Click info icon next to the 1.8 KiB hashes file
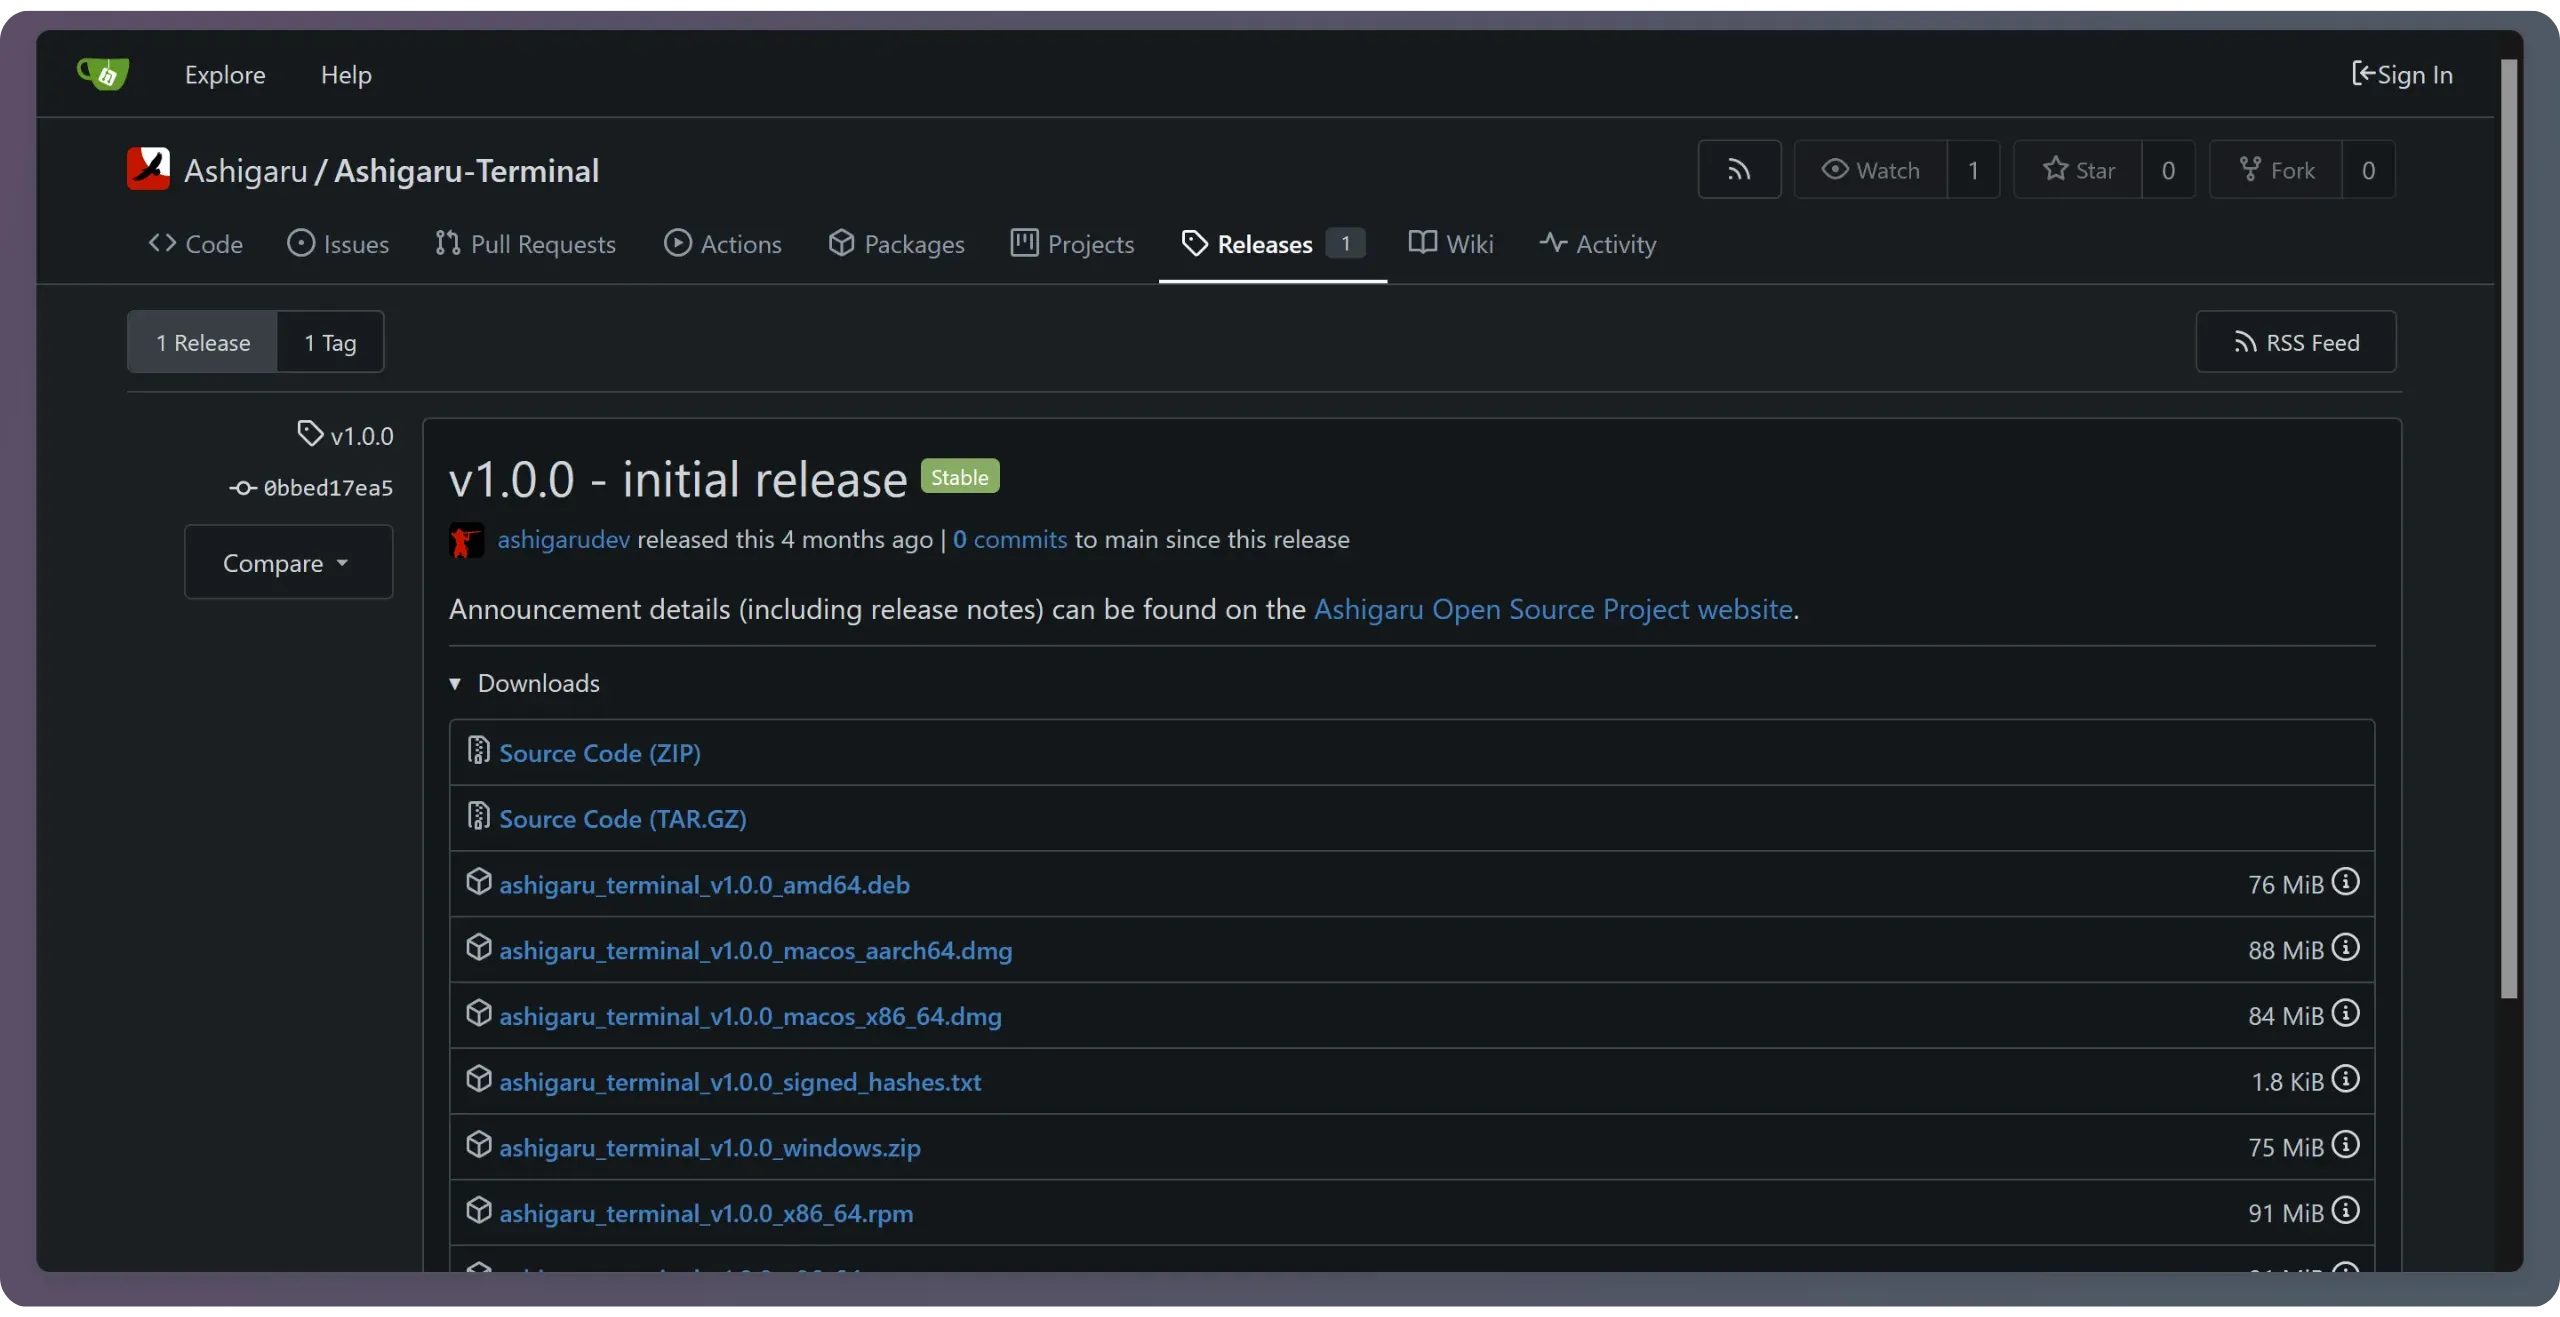Image resolution: width=2560 pixels, height=1317 pixels. click(2345, 1079)
